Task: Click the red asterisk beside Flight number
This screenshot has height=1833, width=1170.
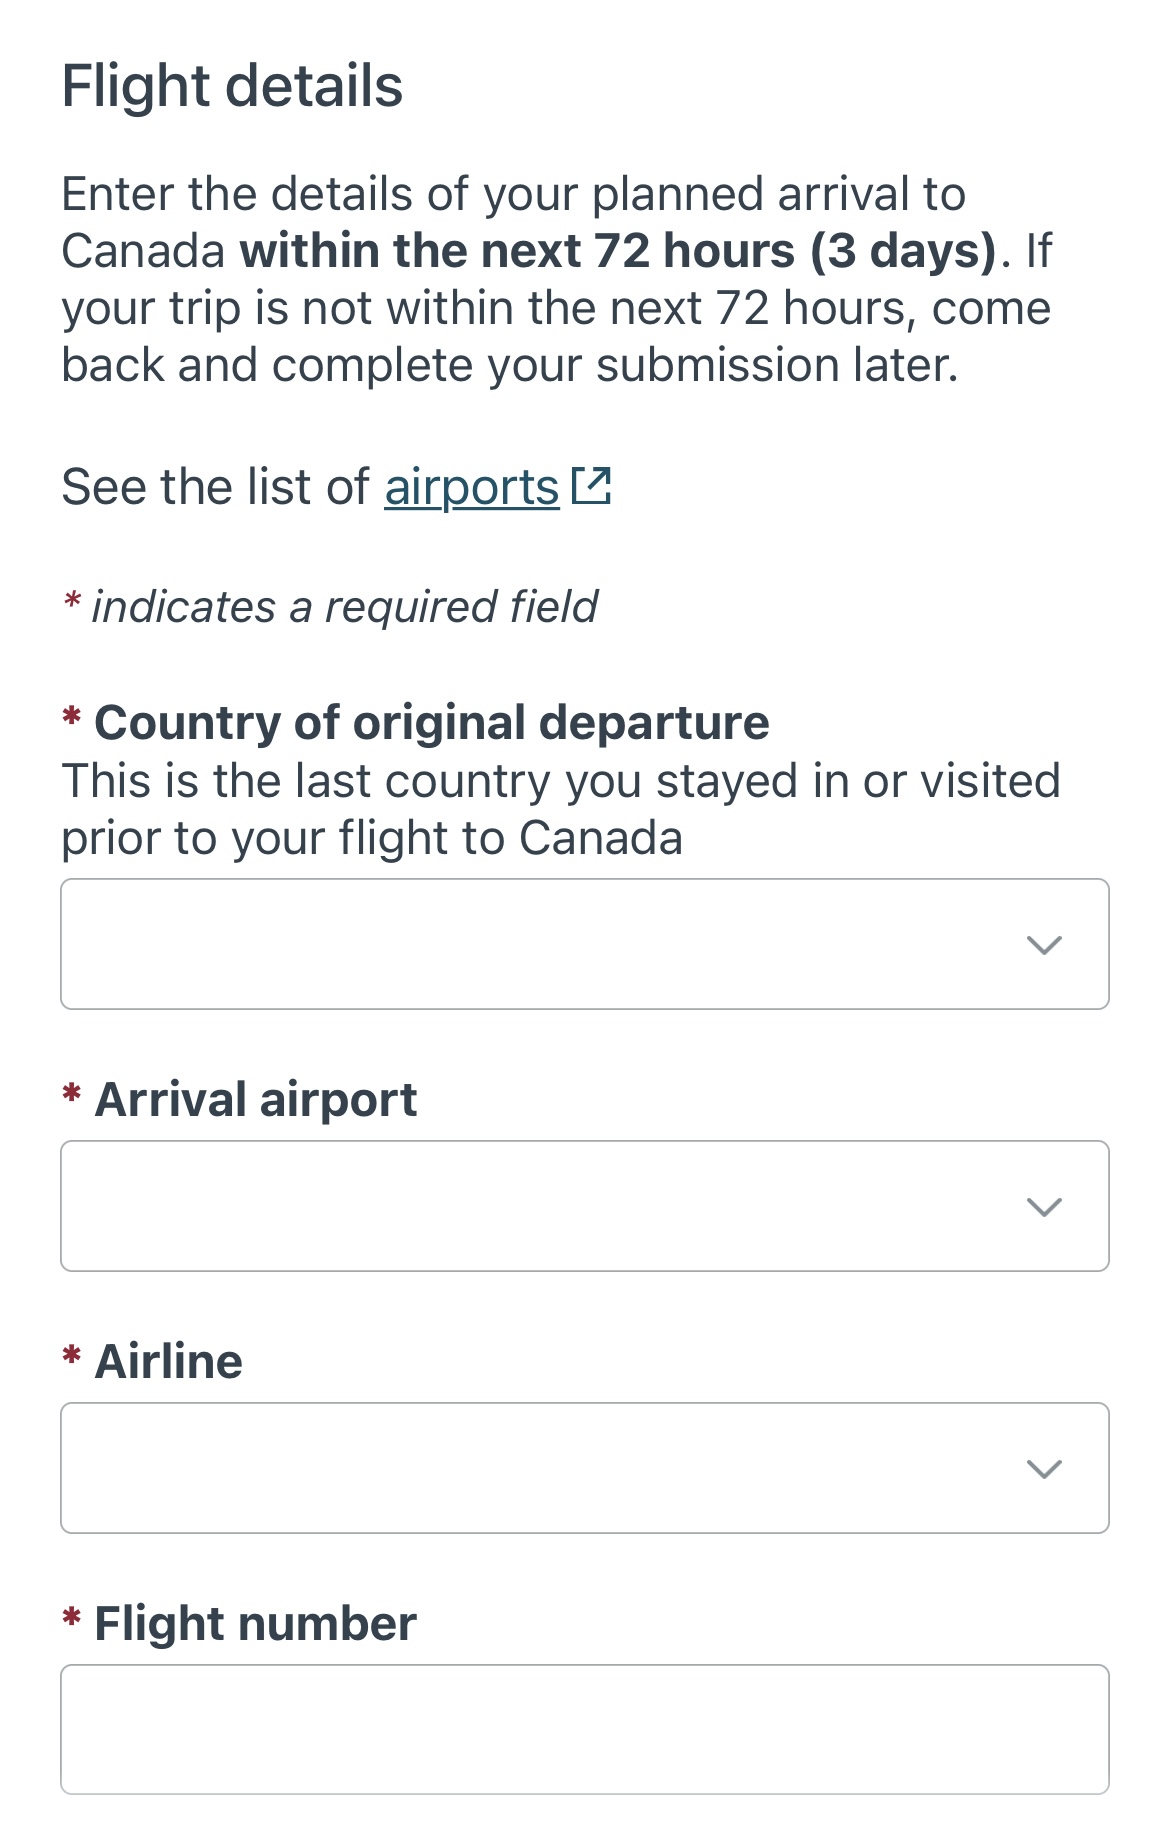Action: pyautogui.click(x=72, y=1618)
